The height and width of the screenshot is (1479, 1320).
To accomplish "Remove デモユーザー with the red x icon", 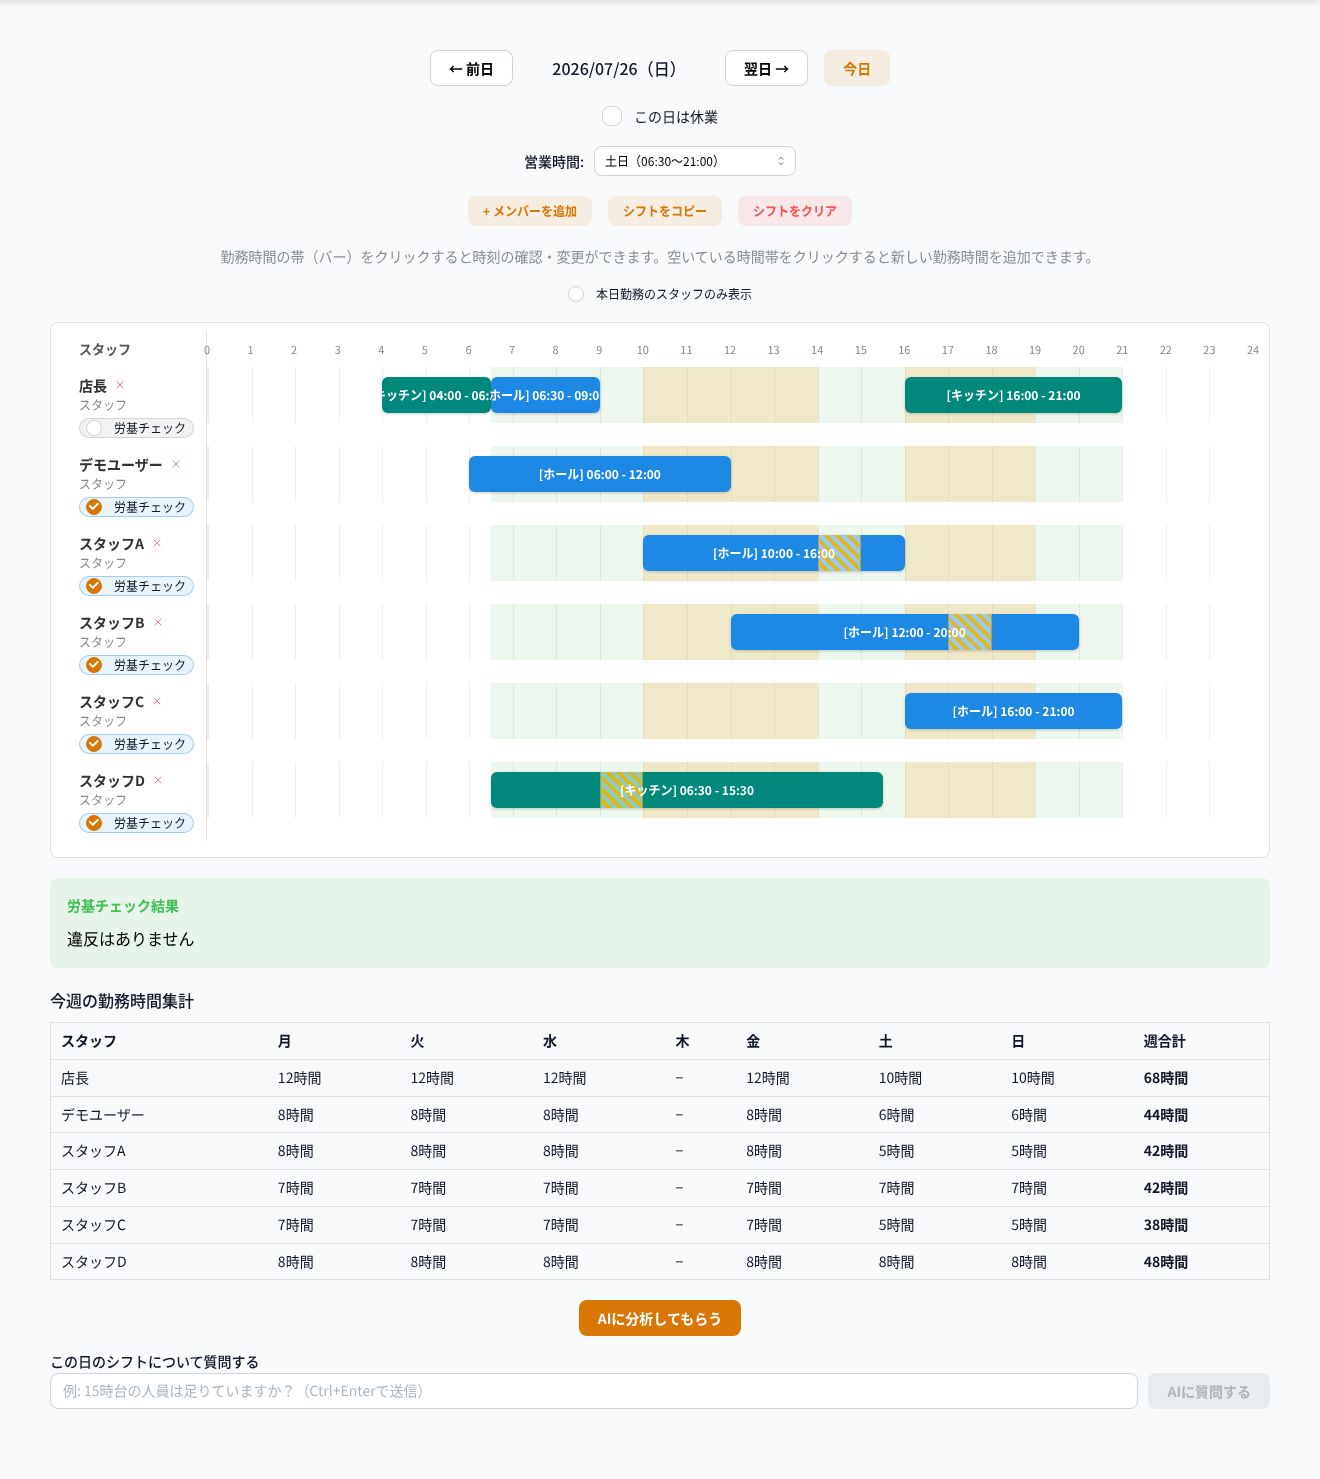I will 176,464.
